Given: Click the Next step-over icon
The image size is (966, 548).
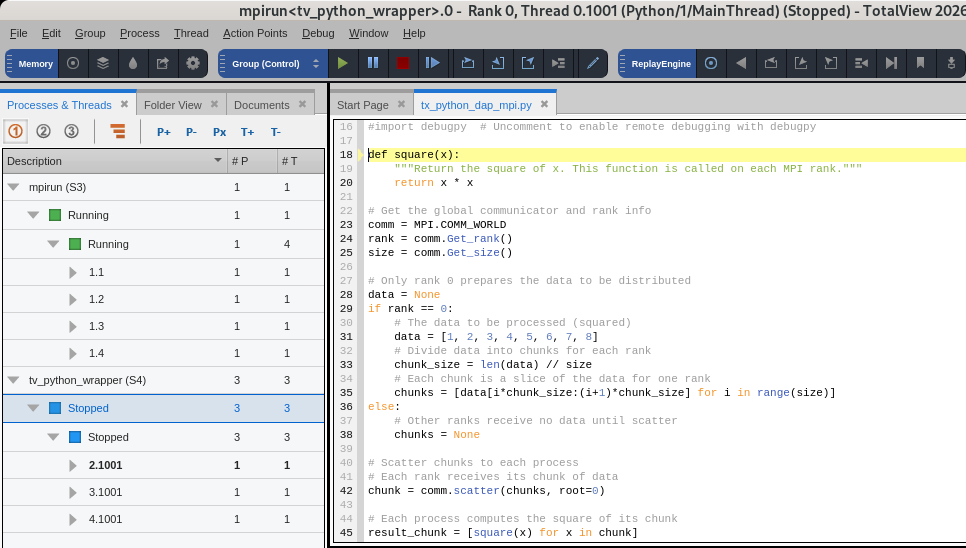Looking at the screenshot, I should (x=468, y=63).
